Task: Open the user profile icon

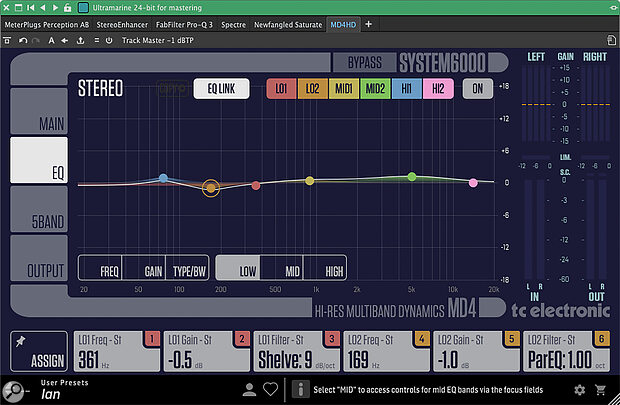Action: [x=250, y=389]
